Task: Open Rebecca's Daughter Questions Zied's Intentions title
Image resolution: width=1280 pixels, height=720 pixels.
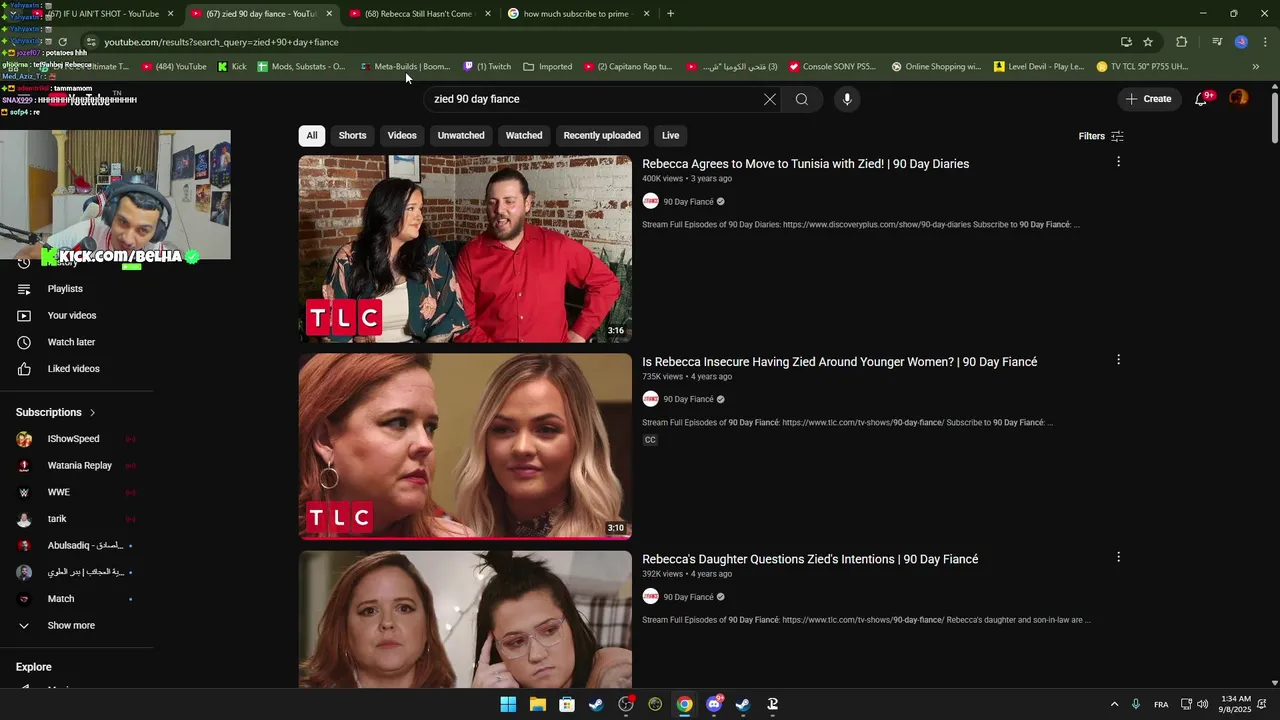Action: coord(810,559)
